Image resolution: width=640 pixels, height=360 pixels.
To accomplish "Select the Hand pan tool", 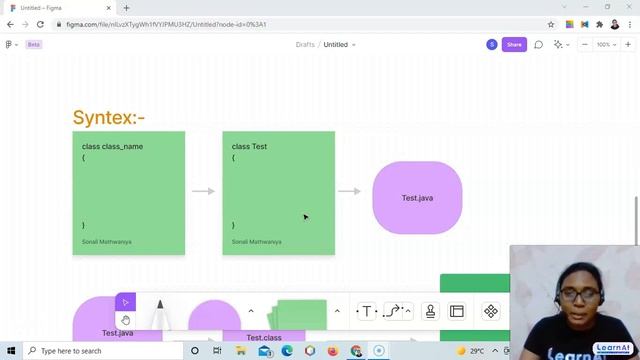I will [125, 320].
